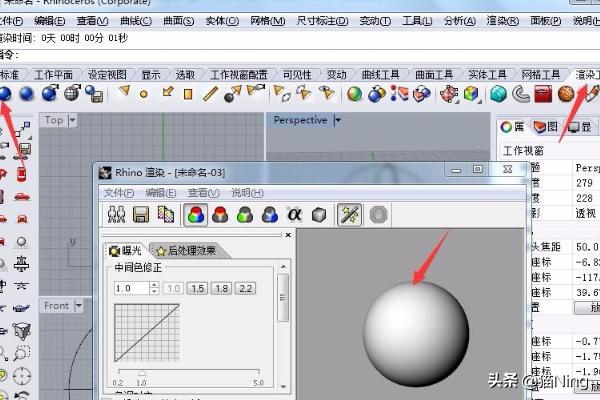Select the rectangular light tool
Viewport: 600px width, 400px height.
(188, 94)
